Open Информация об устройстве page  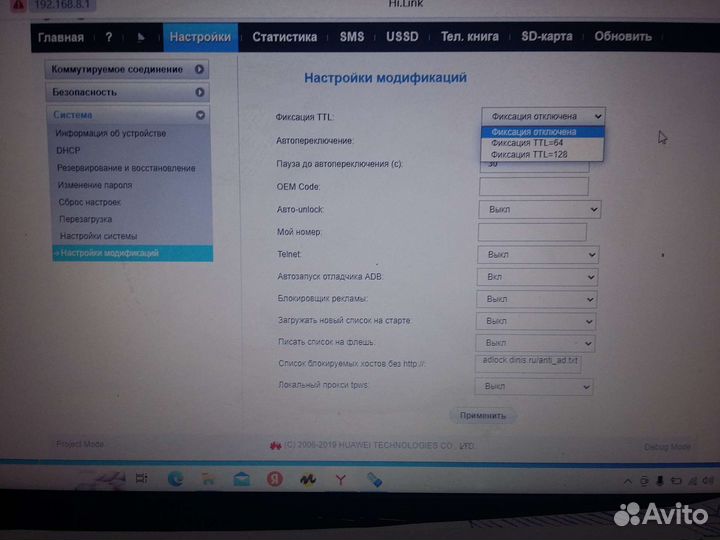[111, 133]
